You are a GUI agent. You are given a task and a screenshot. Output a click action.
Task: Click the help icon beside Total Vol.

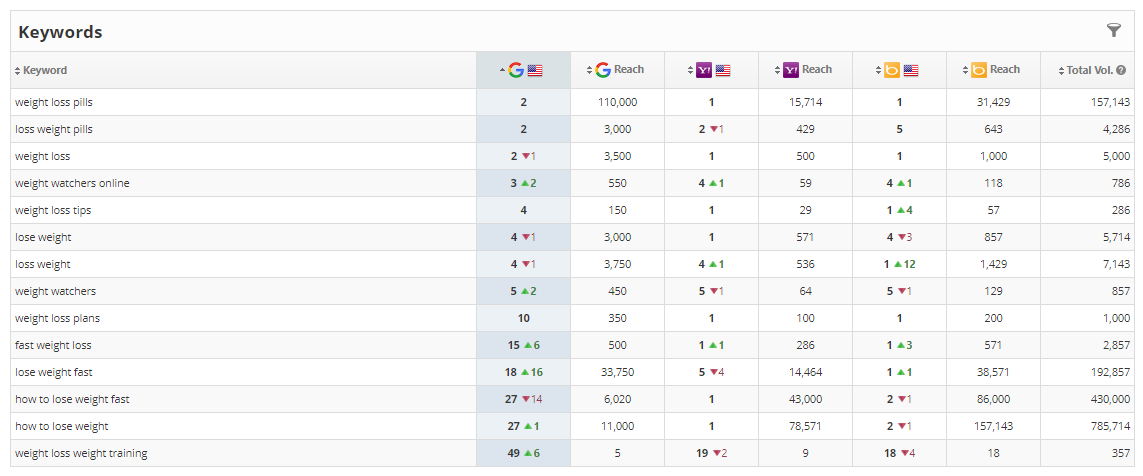(x=1121, y=70)
